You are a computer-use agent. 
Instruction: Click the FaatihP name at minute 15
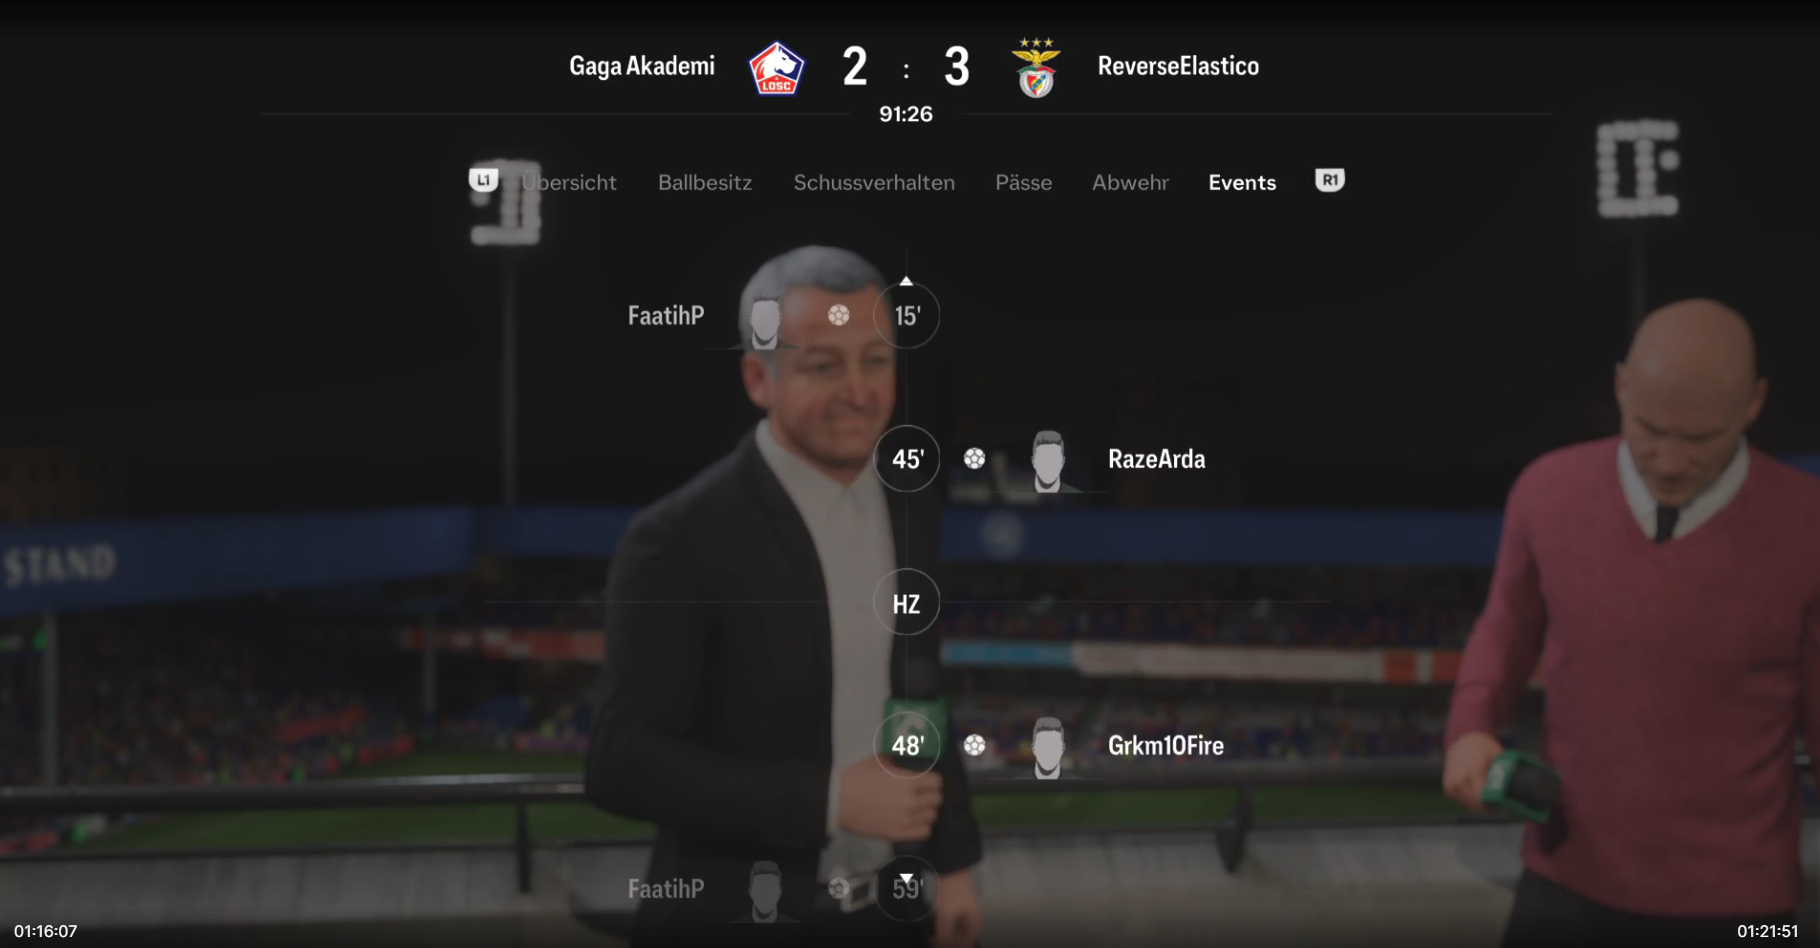(666, 315)
